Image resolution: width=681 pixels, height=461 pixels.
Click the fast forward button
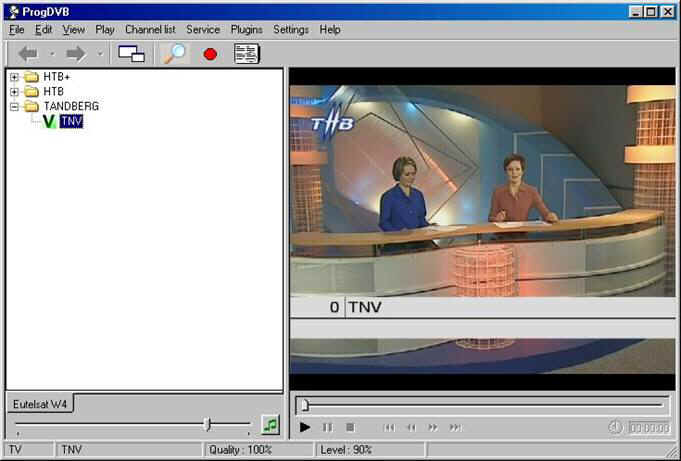click(x=433, y=428)
